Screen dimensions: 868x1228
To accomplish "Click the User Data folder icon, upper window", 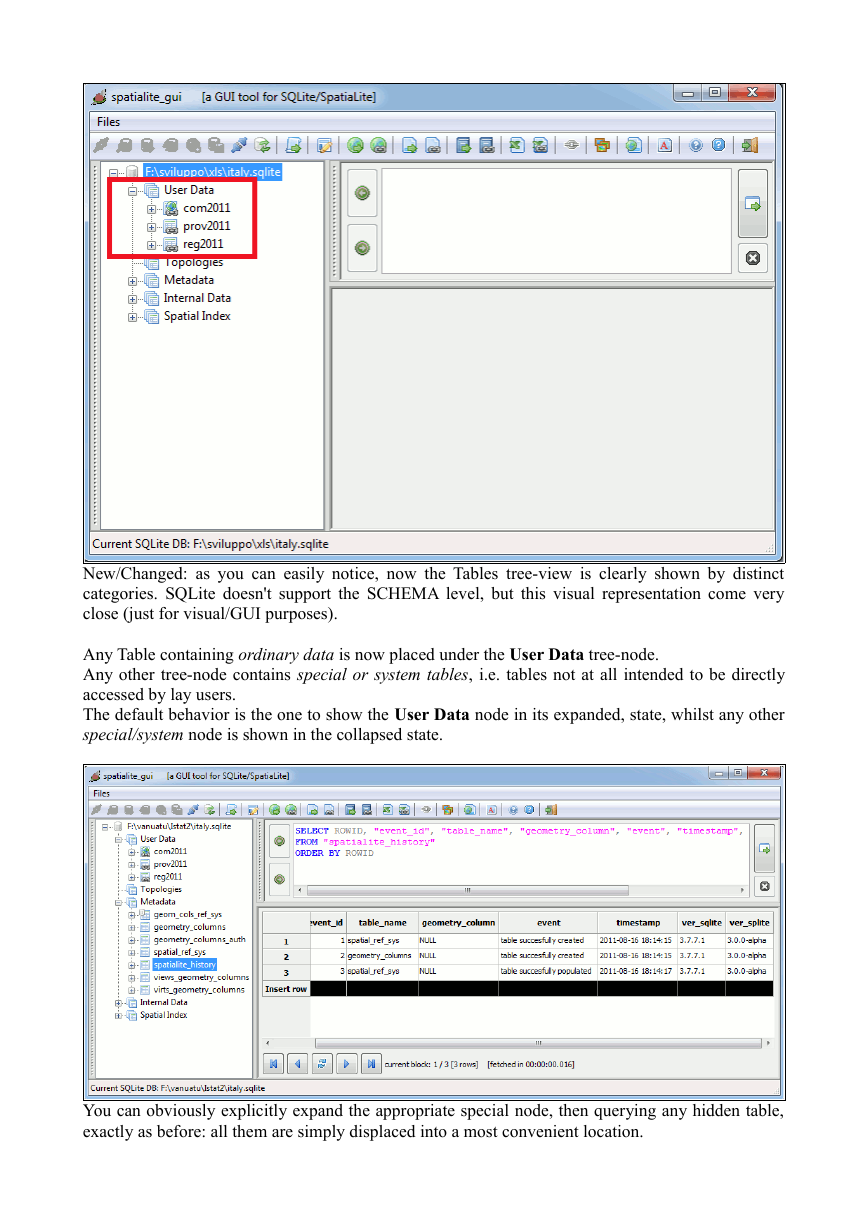I will 152,190.
